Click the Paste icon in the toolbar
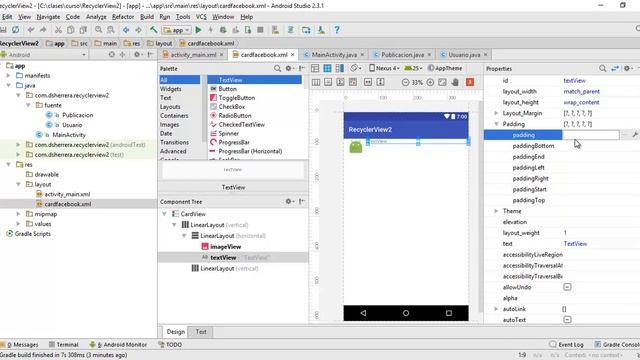 (83, 30)
